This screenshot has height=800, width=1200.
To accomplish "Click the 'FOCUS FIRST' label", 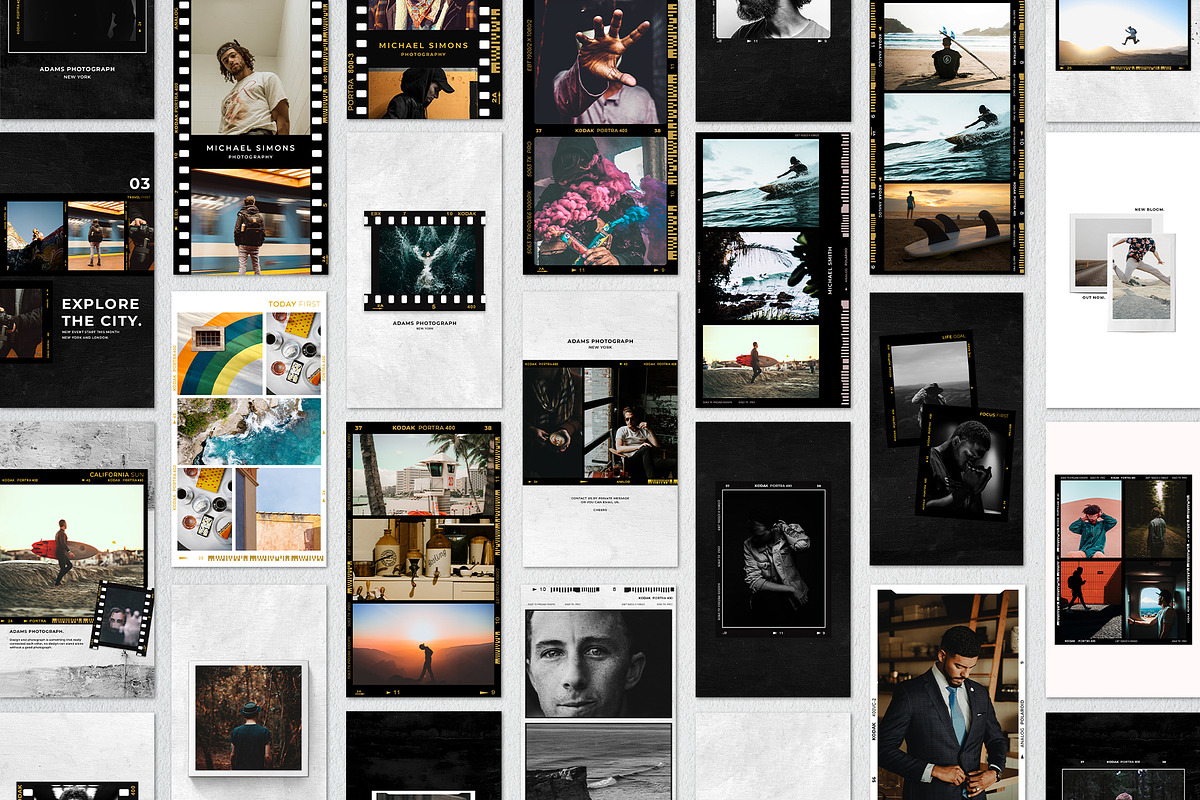I will pos(995,414).
